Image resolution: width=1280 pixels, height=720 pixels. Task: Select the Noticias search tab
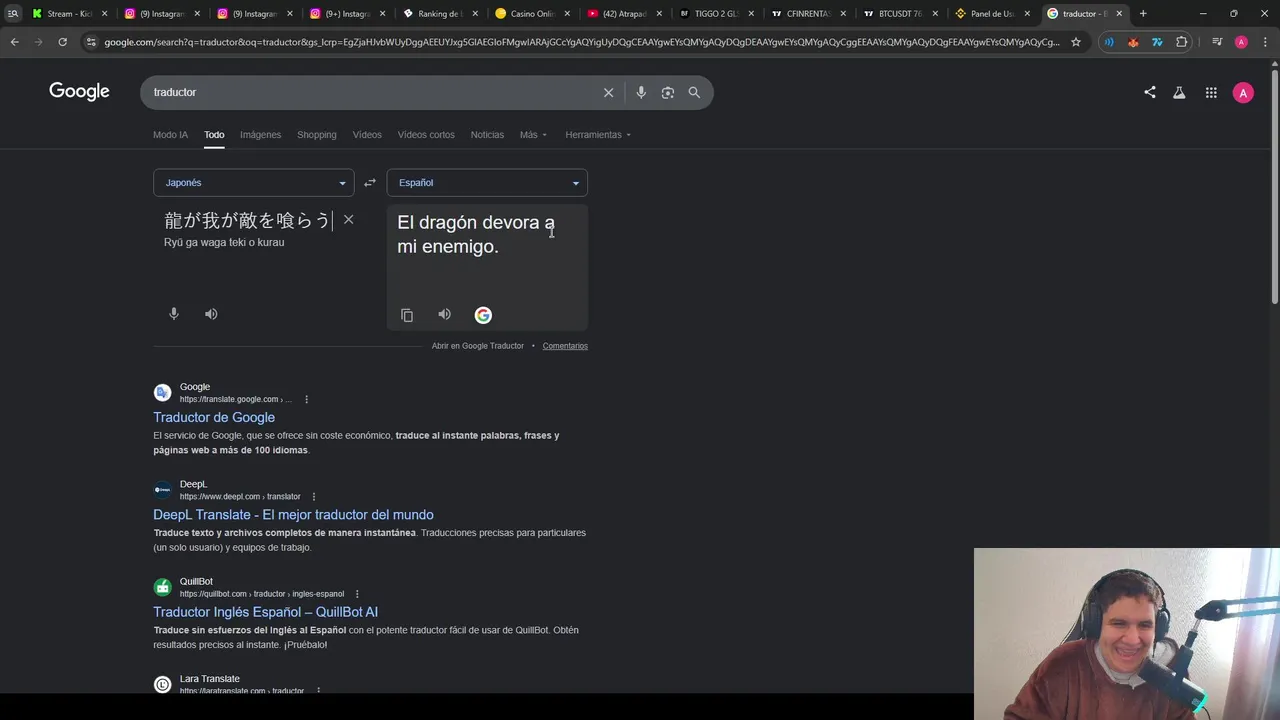click(487, 135)
